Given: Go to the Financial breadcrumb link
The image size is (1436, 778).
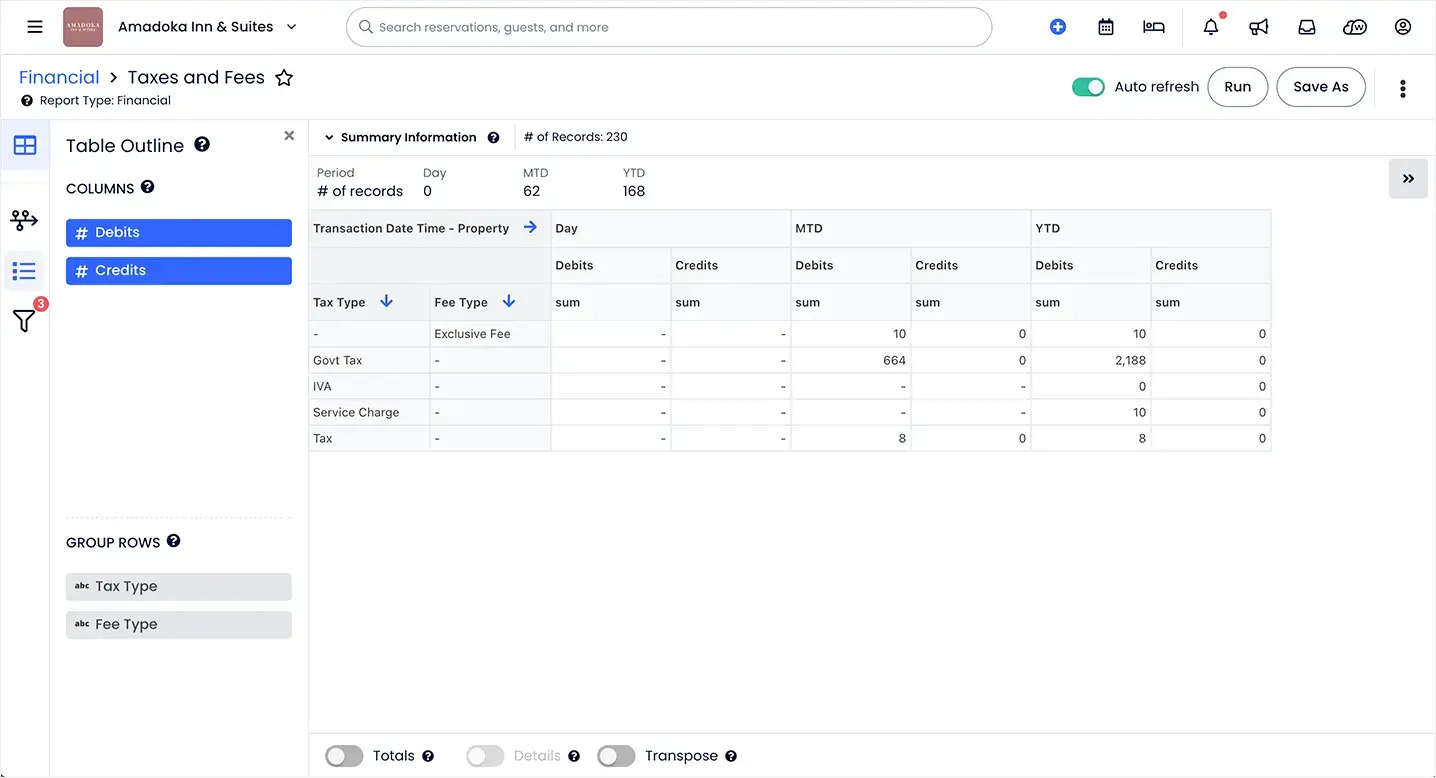Looking at the screenshot, I should point(59,77).
